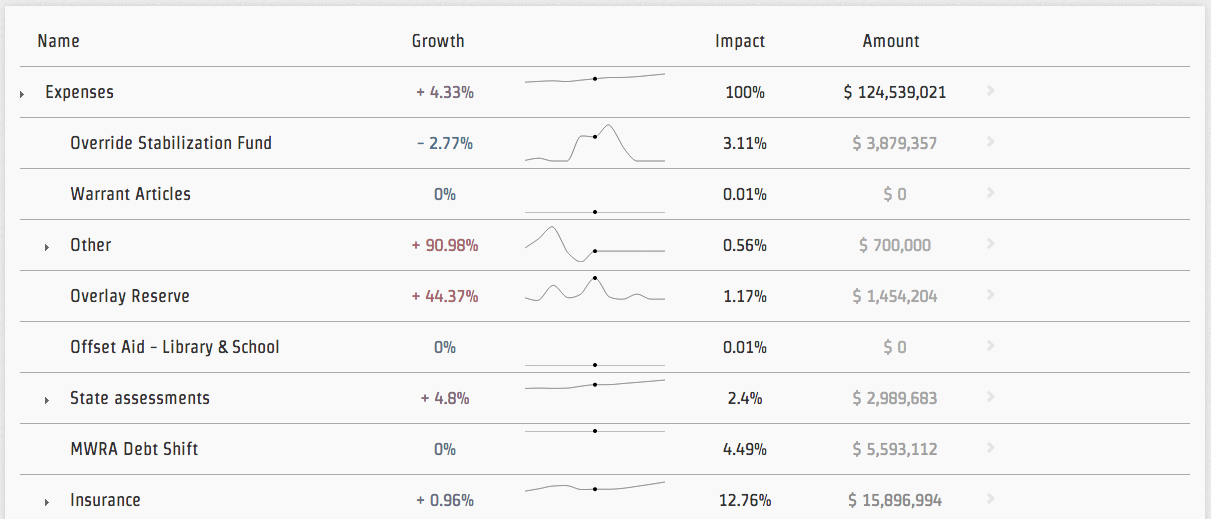Click right chevron on State assessments row
Viewport: 1211px width, 519px height.
tap(990, 397)
